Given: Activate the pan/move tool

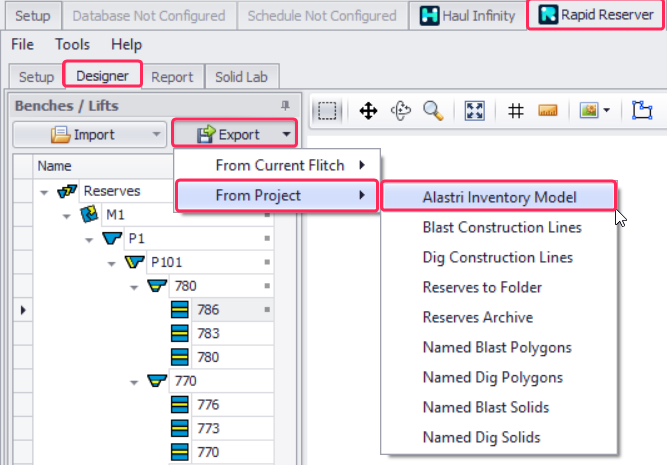Looking at the screenshot, I should click(368, 111).
